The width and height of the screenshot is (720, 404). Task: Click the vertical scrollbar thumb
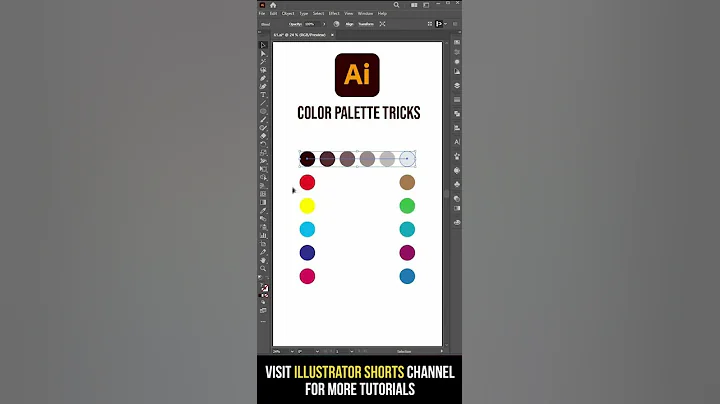446,193
